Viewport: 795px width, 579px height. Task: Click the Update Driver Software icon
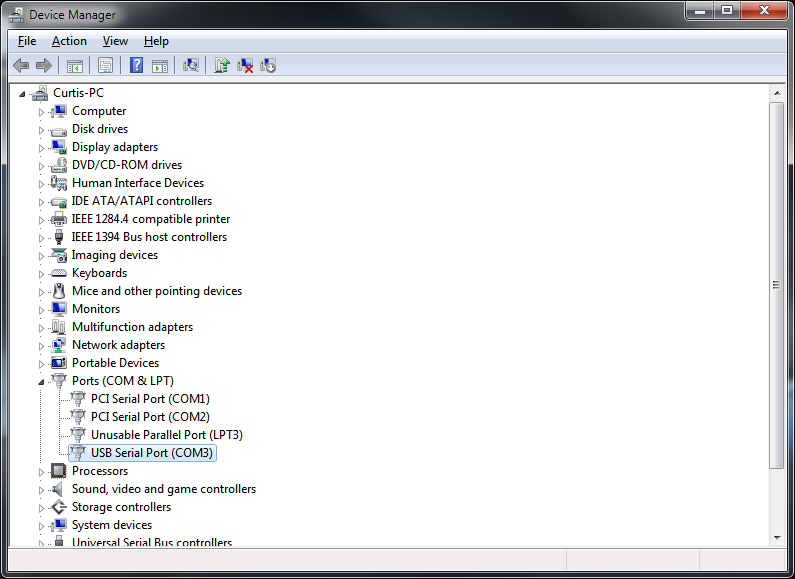(221, 65)
